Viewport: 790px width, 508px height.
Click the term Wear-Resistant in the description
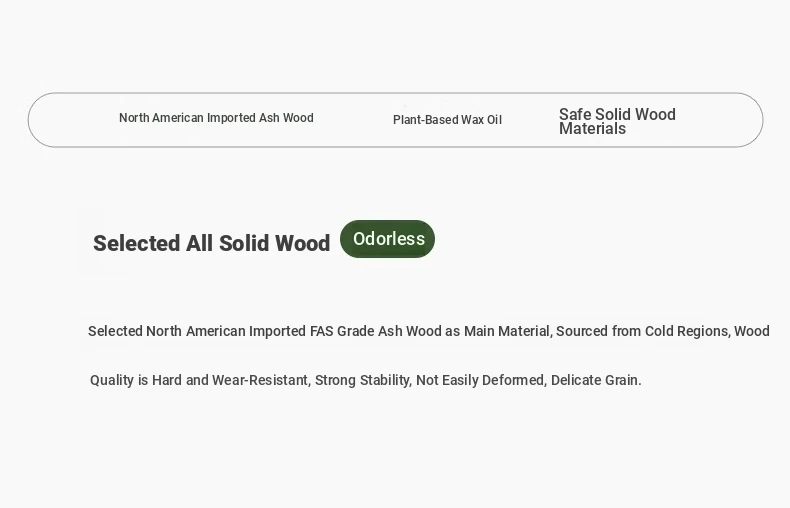260,380
